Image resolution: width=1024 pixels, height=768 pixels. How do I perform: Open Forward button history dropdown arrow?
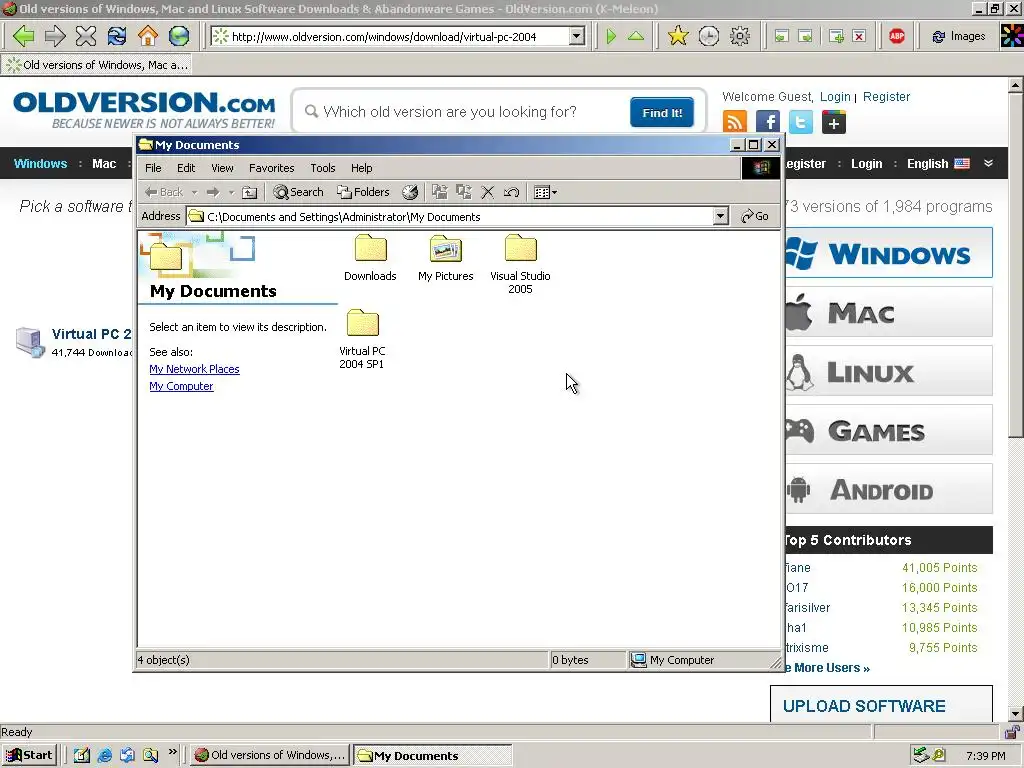[x=231, y=192]
